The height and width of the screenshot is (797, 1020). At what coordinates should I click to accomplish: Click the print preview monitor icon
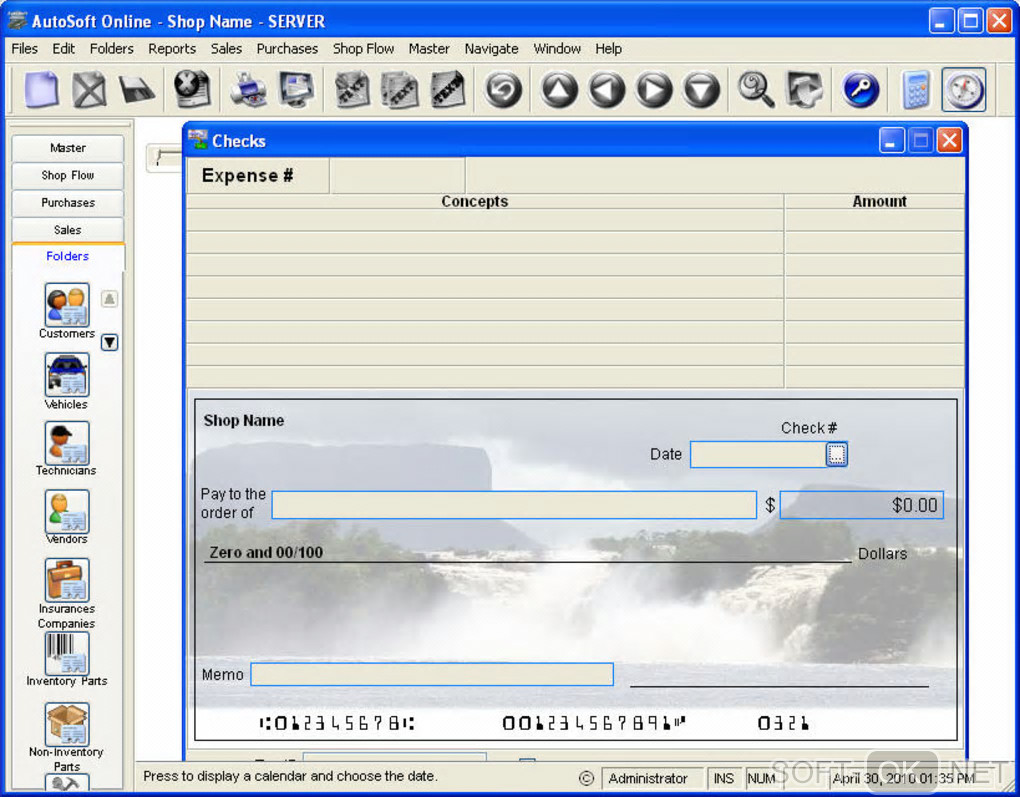coord(296,89)
